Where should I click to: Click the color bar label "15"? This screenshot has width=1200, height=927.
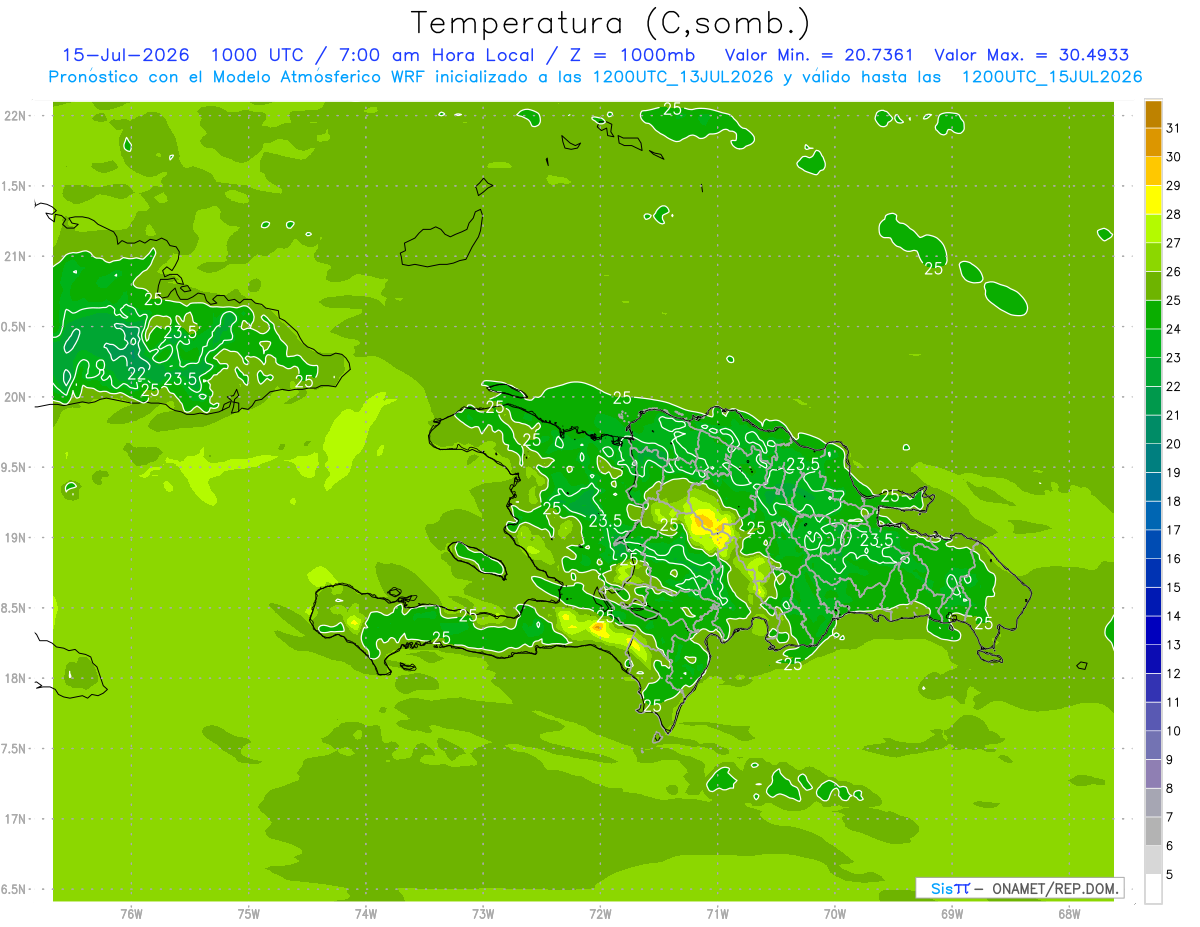(x=1174, y=587)
